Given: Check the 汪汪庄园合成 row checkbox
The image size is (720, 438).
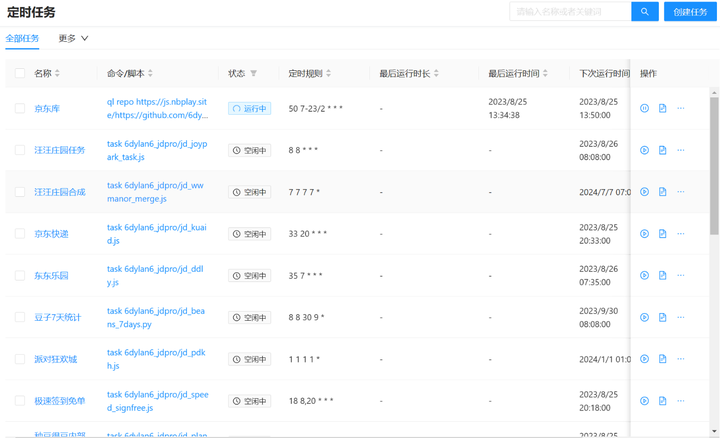Looking at the screenshot, I should pyautogui.click(x=20, y=192).
